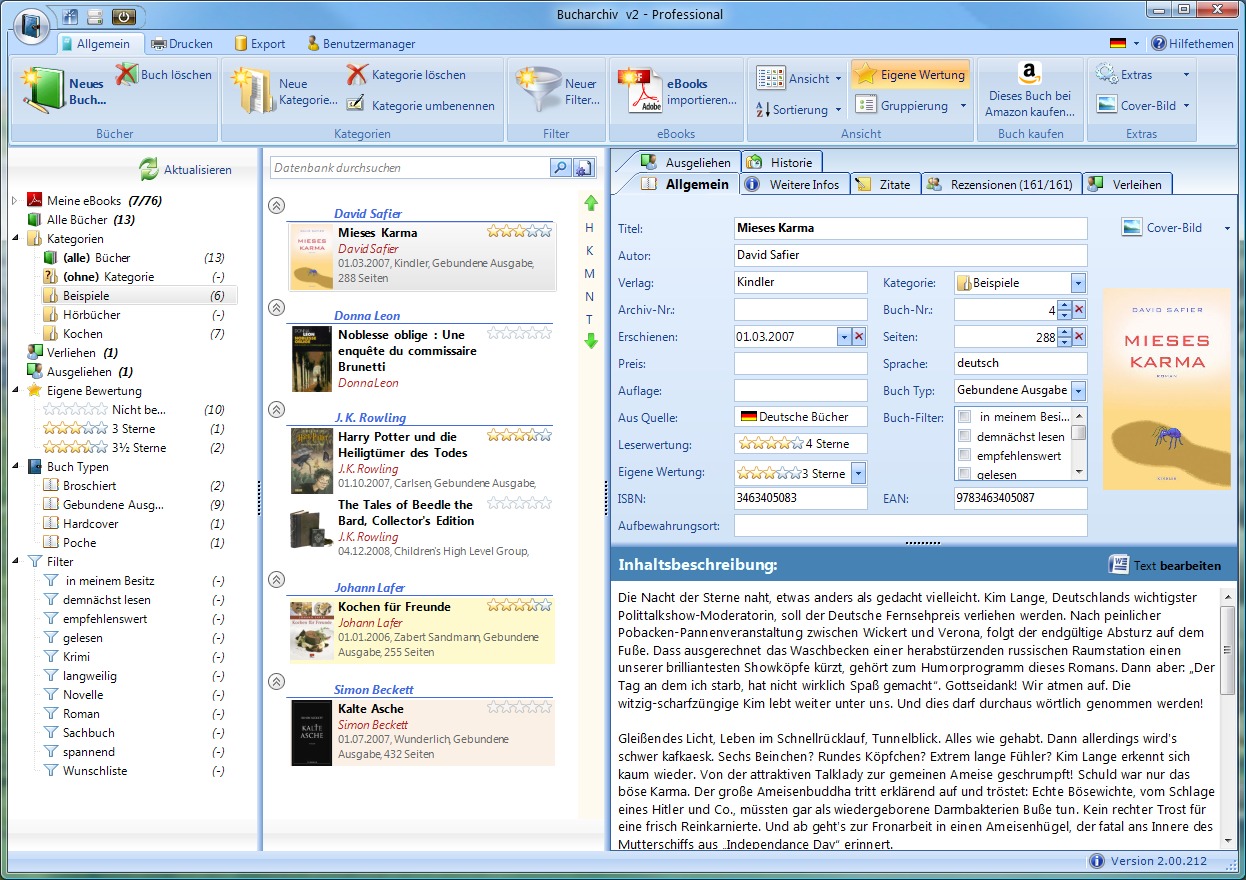
Task: Open the Eigene Wertung 3 Sterne dropdown
Action: point(858,474)
